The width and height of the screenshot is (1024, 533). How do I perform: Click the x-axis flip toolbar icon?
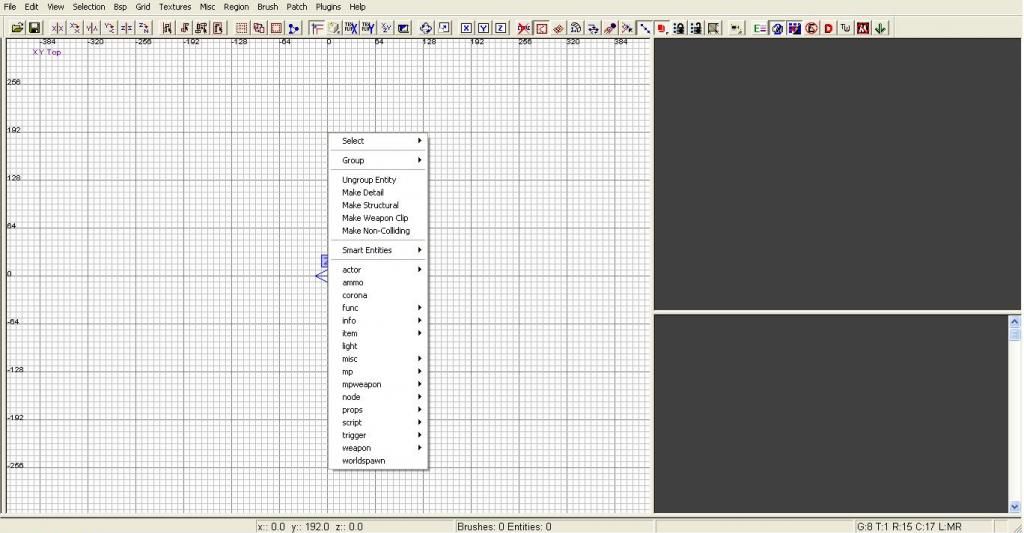57,28
